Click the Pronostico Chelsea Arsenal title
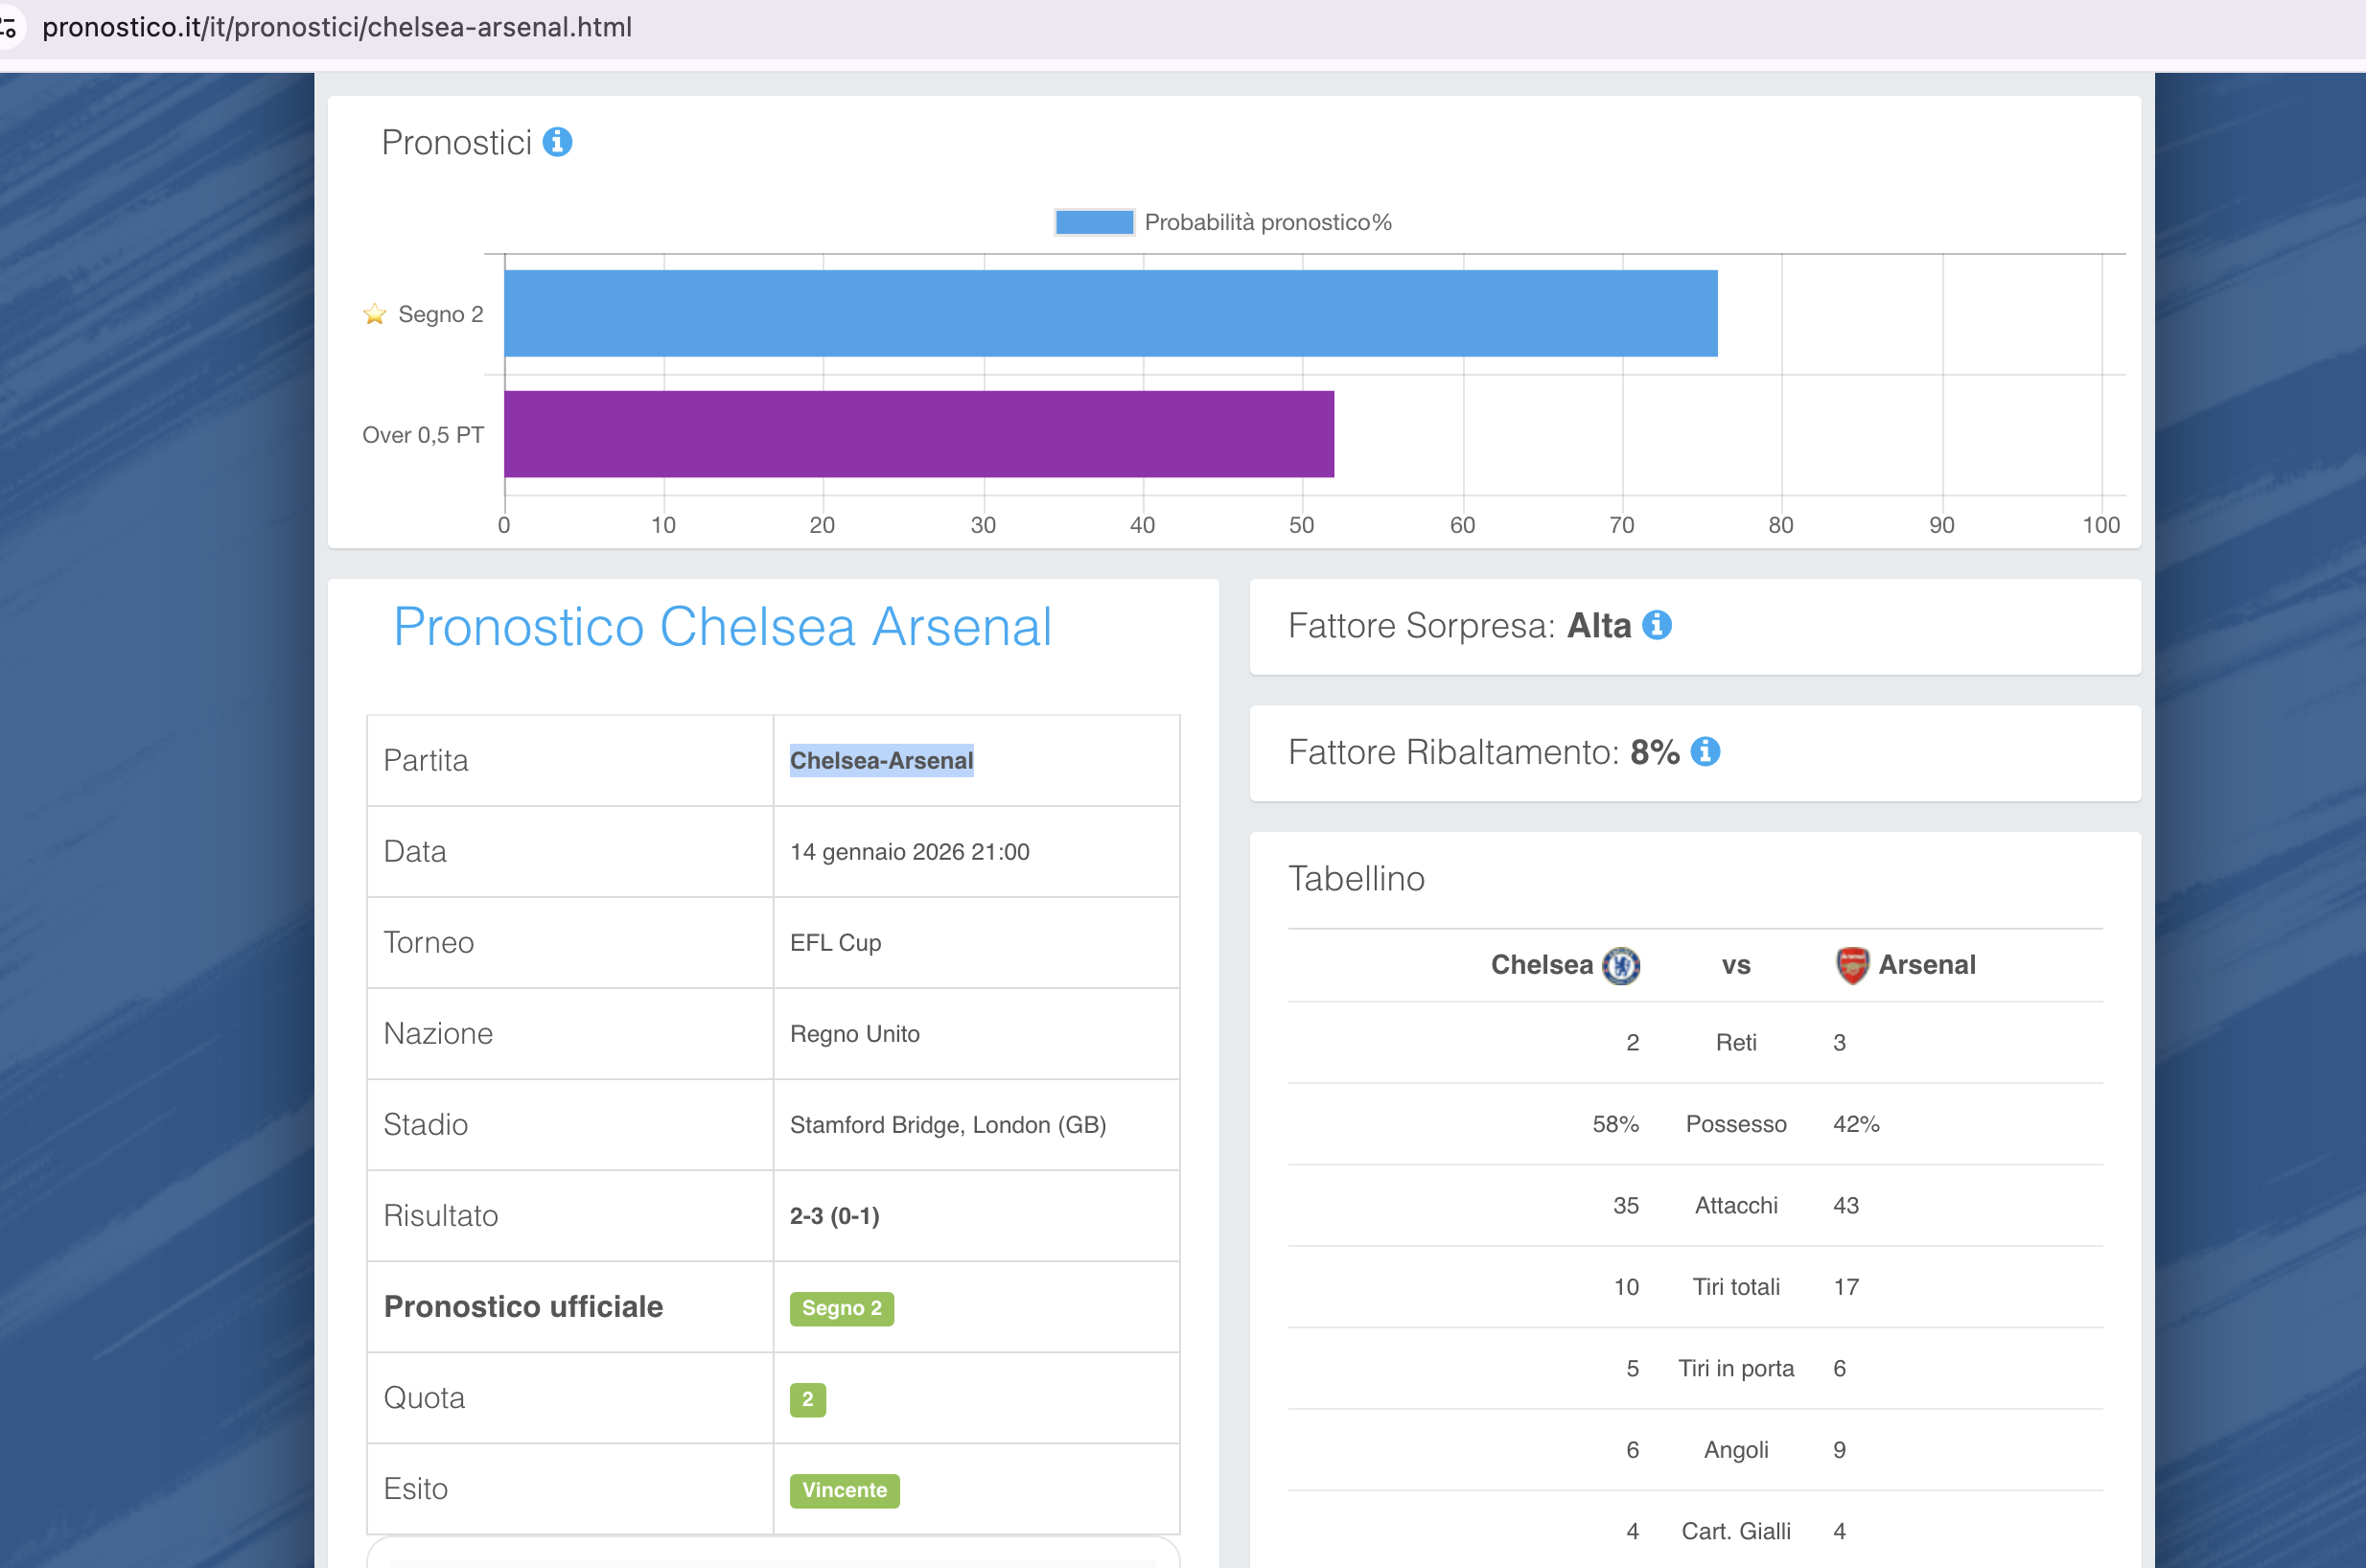 (722, 627)
